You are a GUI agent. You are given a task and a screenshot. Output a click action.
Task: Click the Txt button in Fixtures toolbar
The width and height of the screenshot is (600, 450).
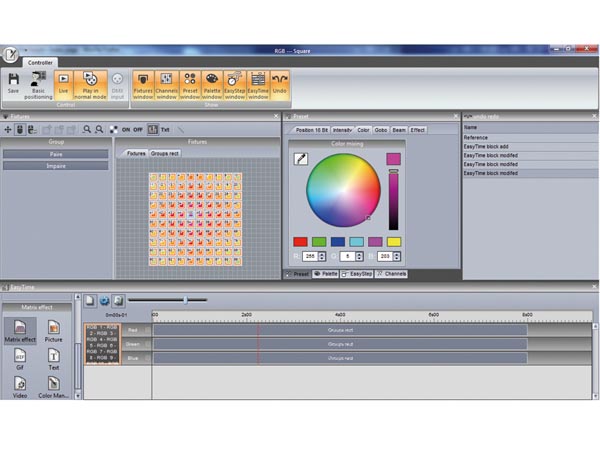pos(165,130)
